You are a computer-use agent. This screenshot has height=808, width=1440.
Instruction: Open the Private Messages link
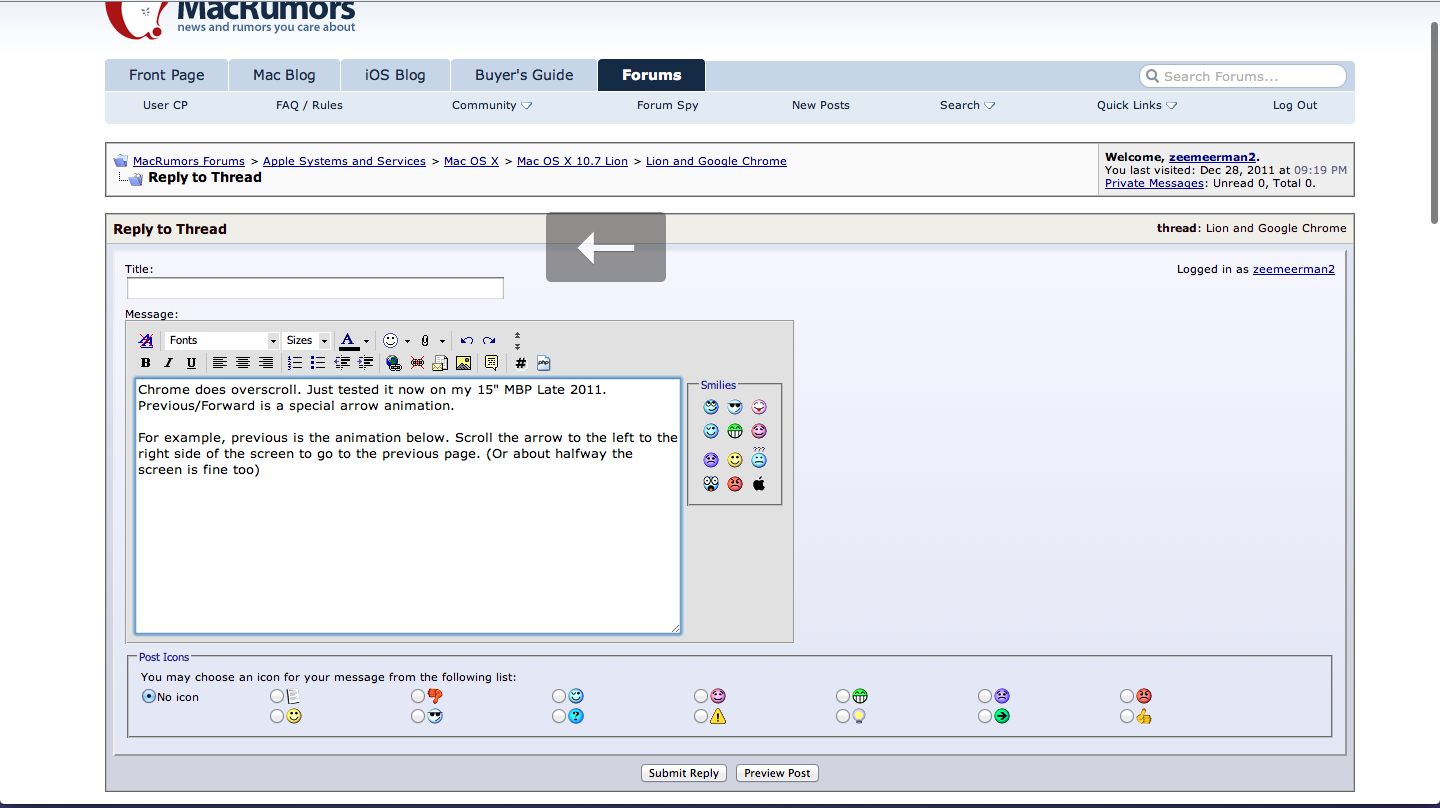tap(1154, 183)
